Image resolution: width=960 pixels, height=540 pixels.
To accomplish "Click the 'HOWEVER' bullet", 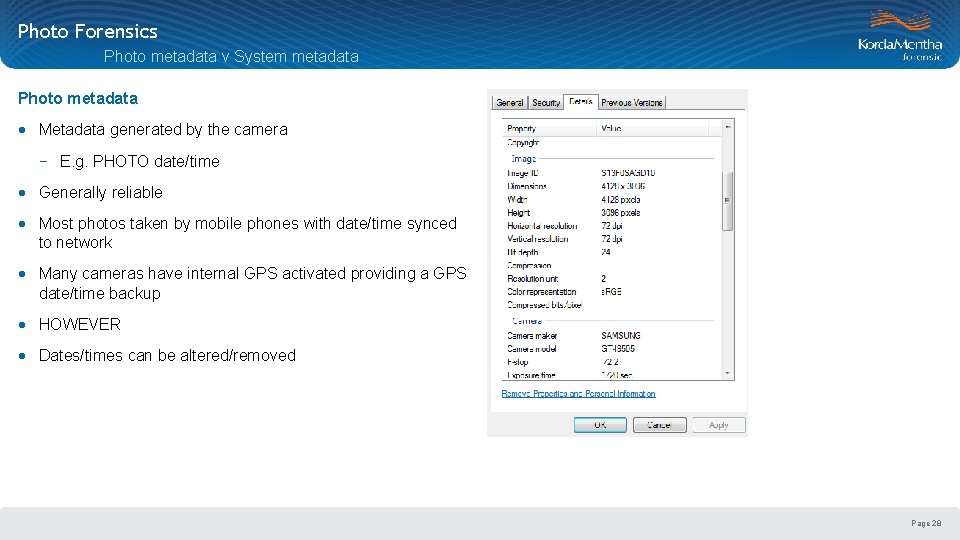I will point(80,324).
